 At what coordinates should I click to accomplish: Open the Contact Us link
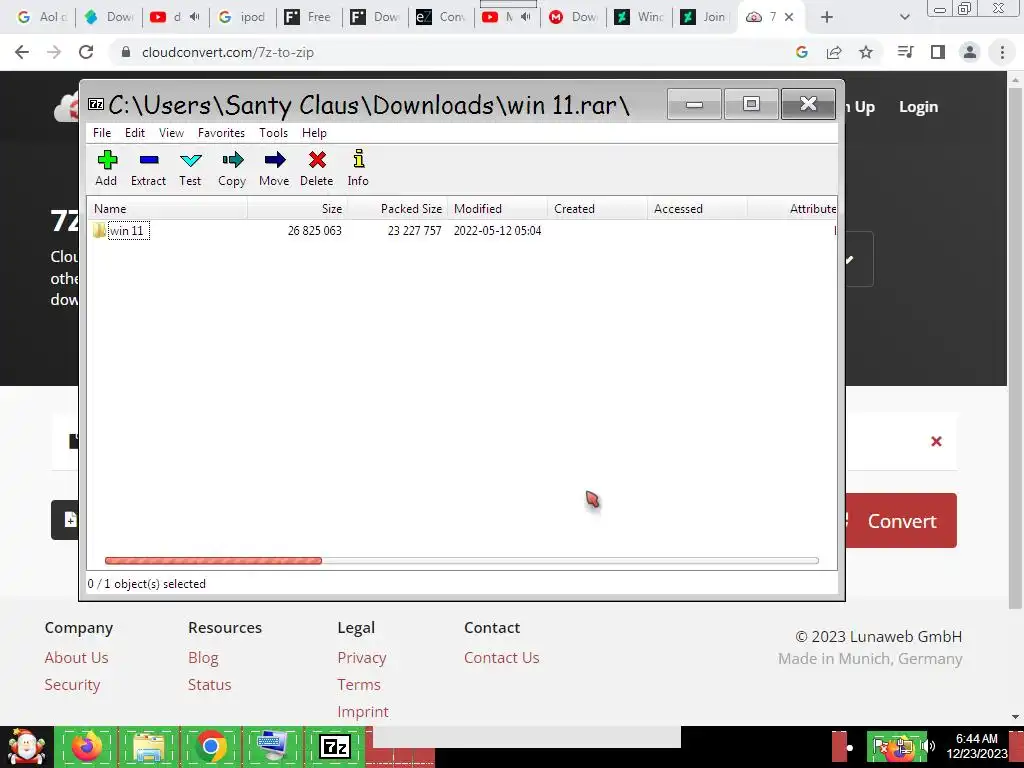(x=502, y=658)
